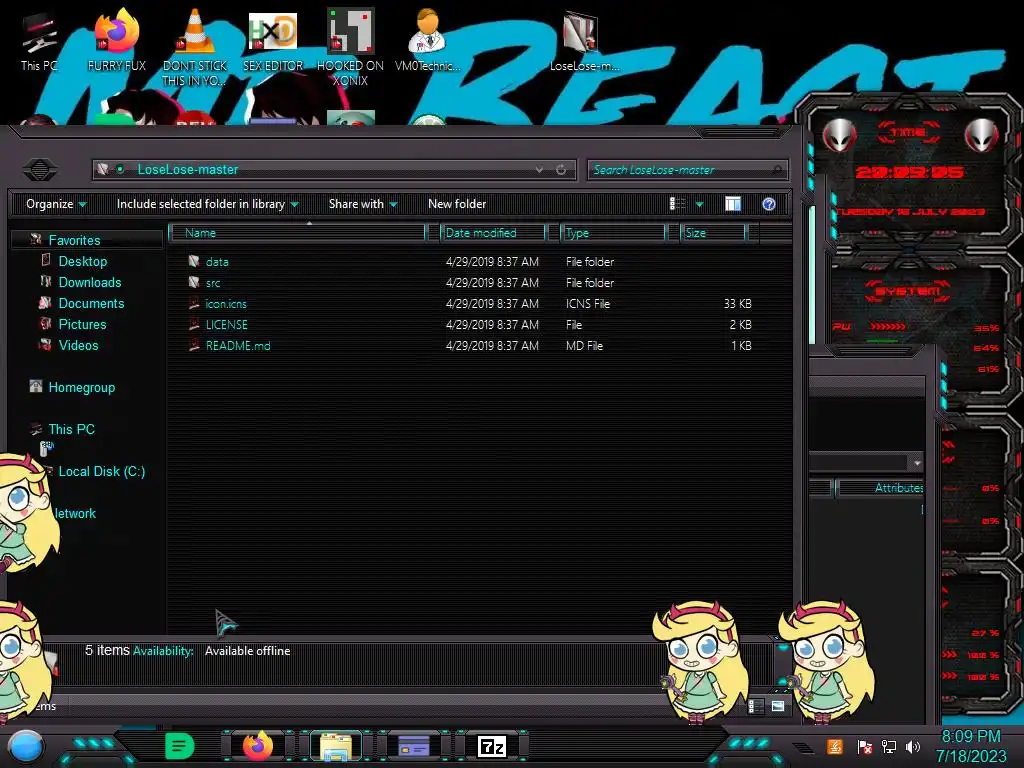Select the data folder row
Viewport: 1024px width, 768px height.
pyautogui.click(x=470, y=262)
